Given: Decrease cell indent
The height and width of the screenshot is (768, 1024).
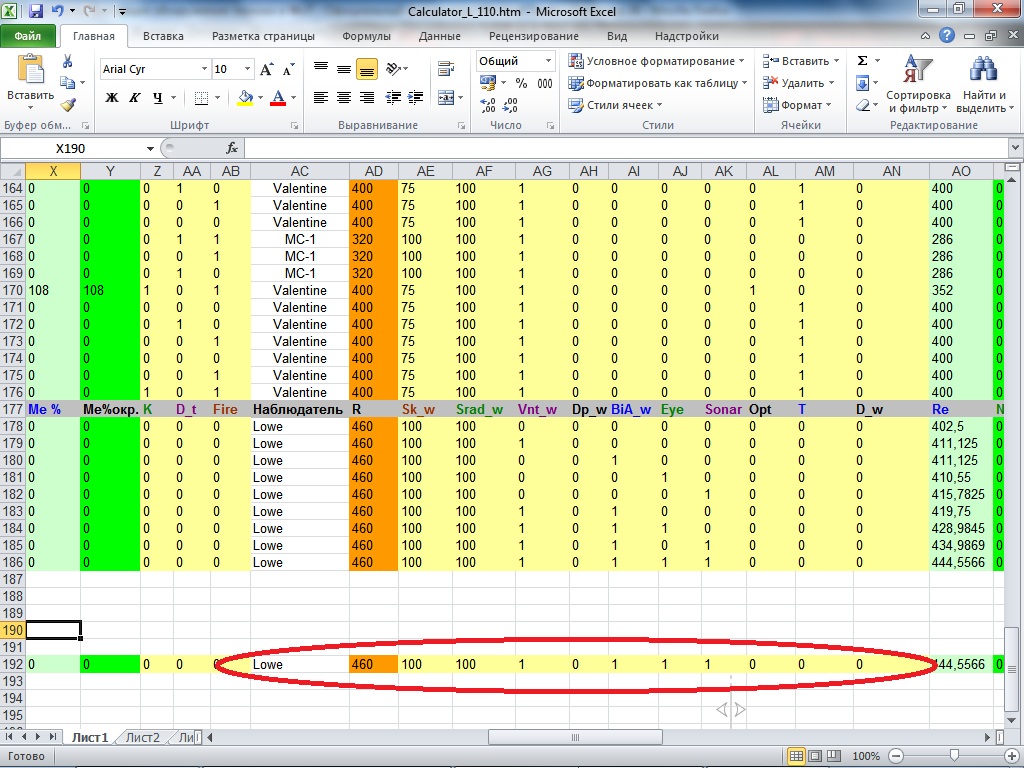Looking at the screenshot, I should click(x=393, y=98).
